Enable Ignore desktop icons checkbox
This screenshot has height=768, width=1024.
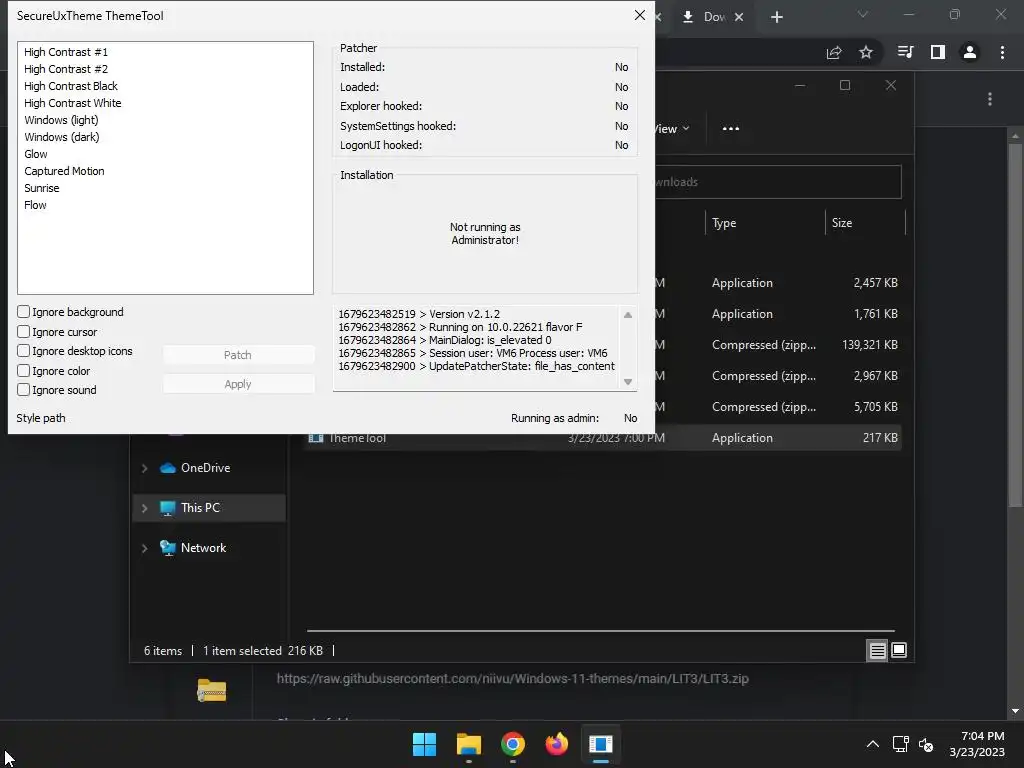pyautogui.click(x=24, y=351)
